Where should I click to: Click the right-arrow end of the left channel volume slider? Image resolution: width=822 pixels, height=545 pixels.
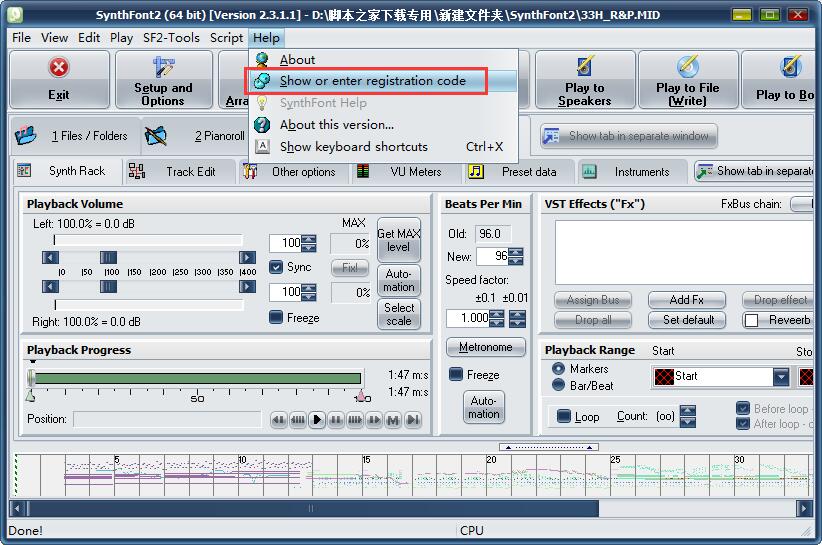coord(247,257)
